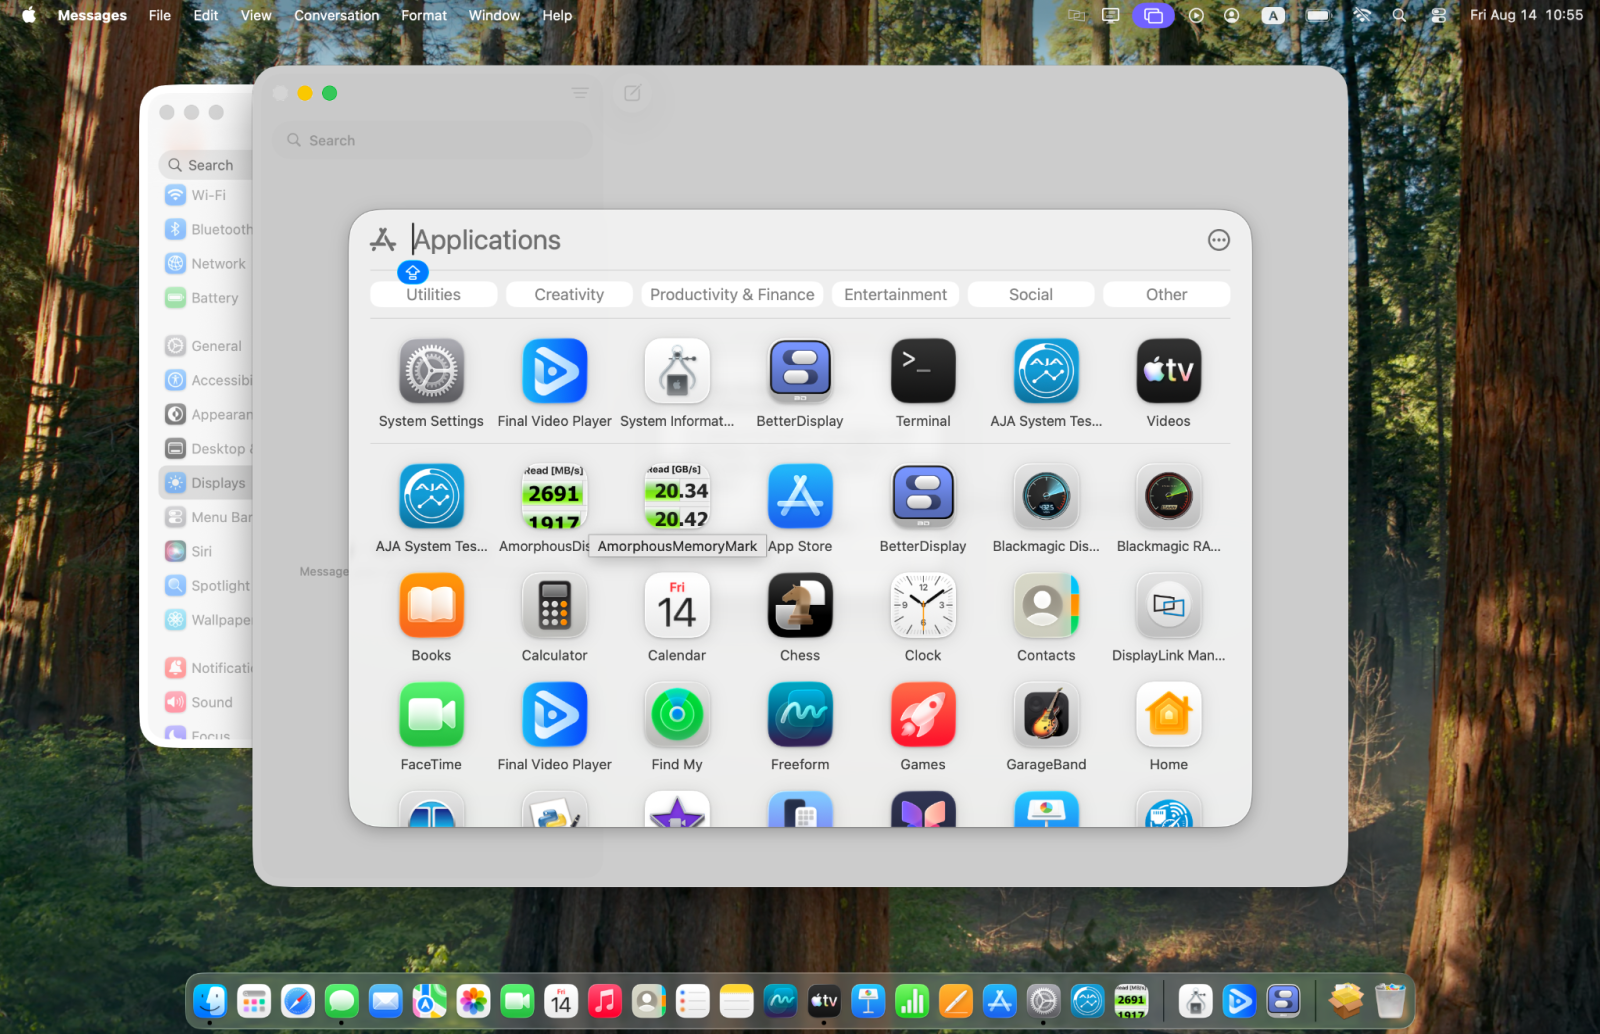The width and height of the screenshot is (1600, 1034).
Task: Select Wi-Fi in System Settings sidebar
Action: pos(206,195)
